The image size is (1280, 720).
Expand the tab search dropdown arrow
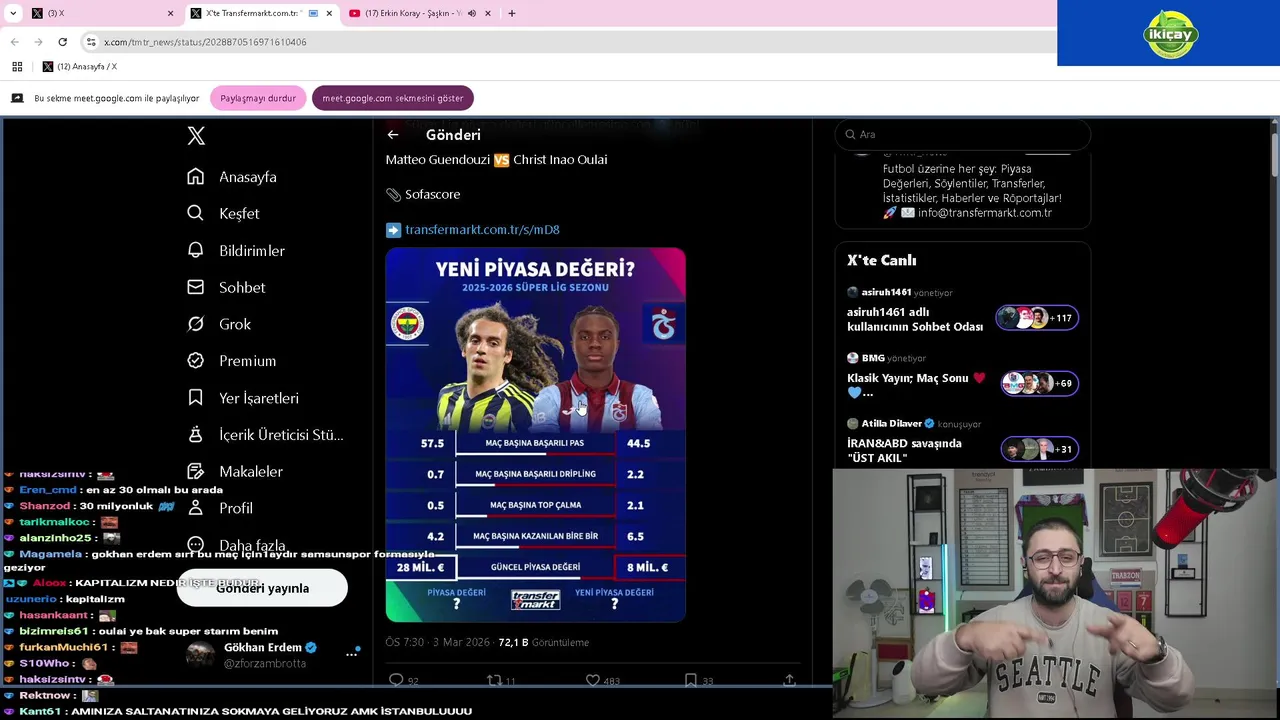click(x=13, y=13)
